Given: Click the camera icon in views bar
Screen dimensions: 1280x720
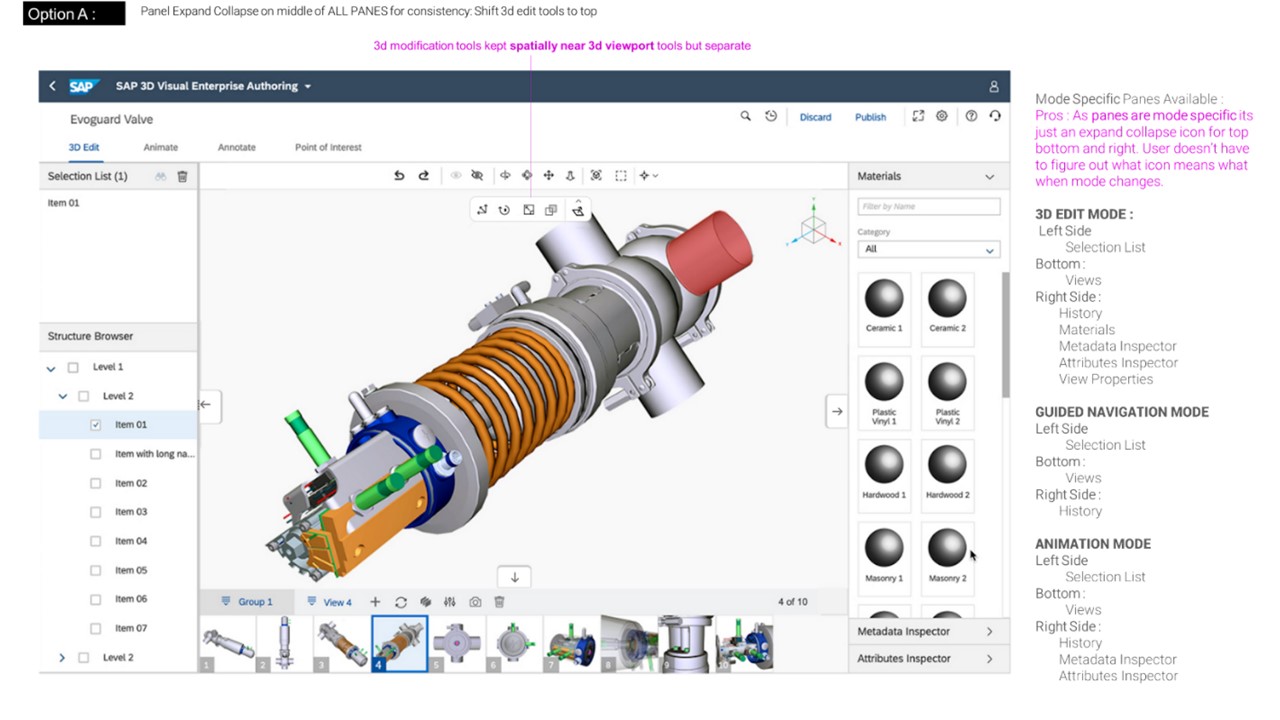Looking at the screenshot, I should [475, 602].
